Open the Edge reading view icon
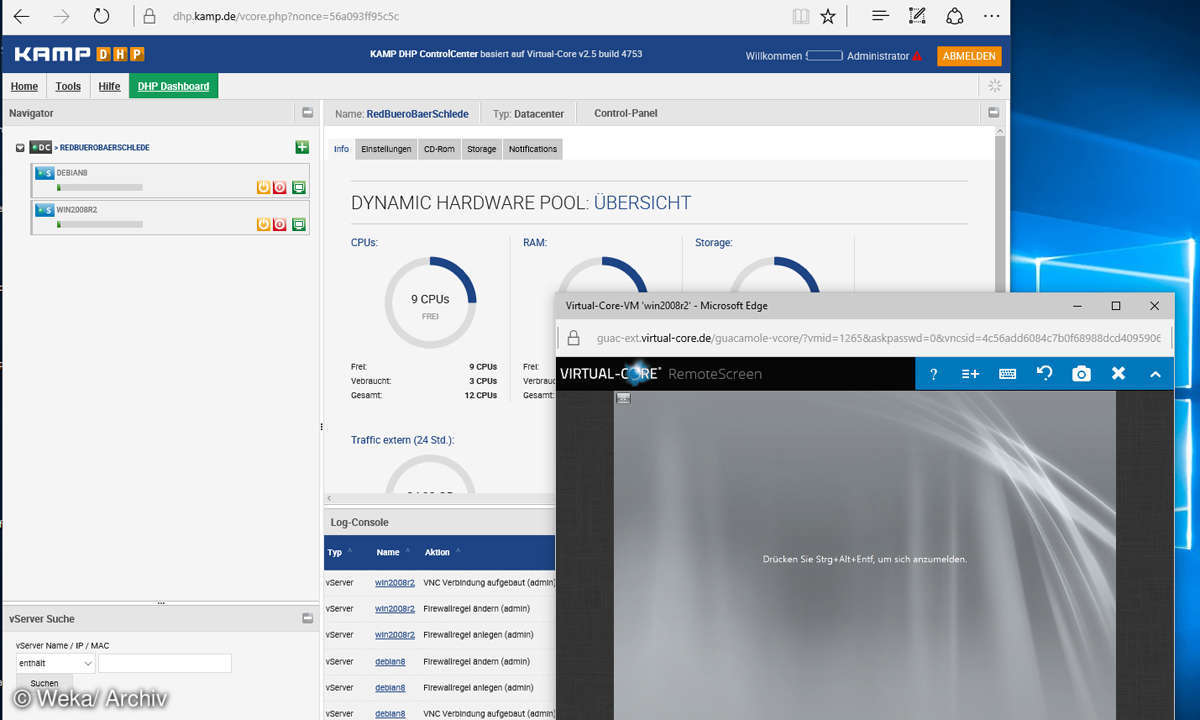 [x=800, y=16]
